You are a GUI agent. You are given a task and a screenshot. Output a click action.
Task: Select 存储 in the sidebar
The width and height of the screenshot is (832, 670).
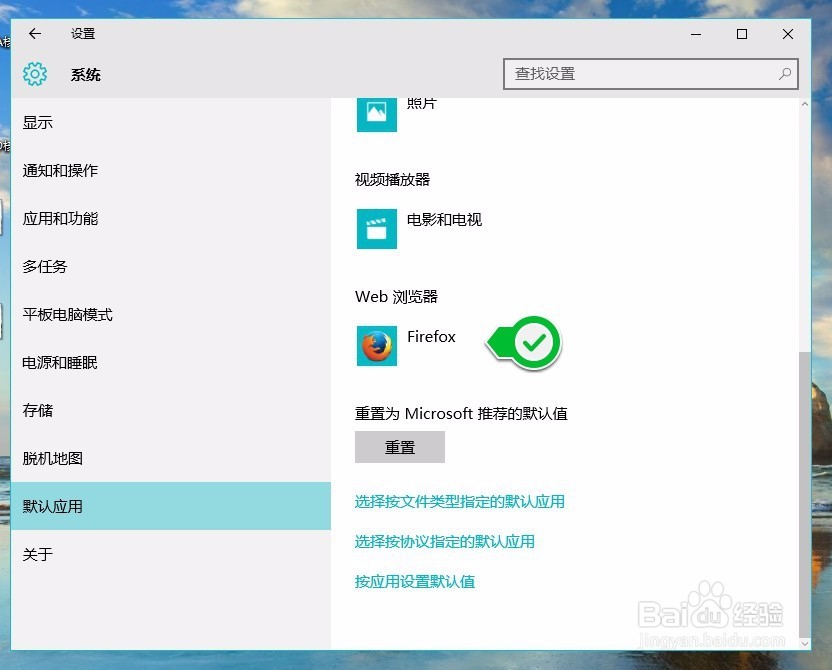[x=171, y=410]
